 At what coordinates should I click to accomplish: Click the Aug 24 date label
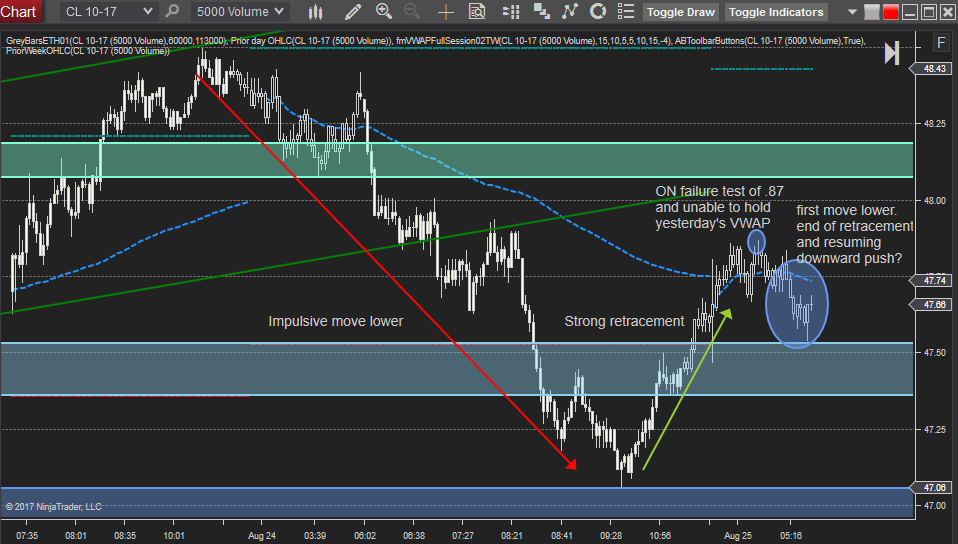[262, 535]
